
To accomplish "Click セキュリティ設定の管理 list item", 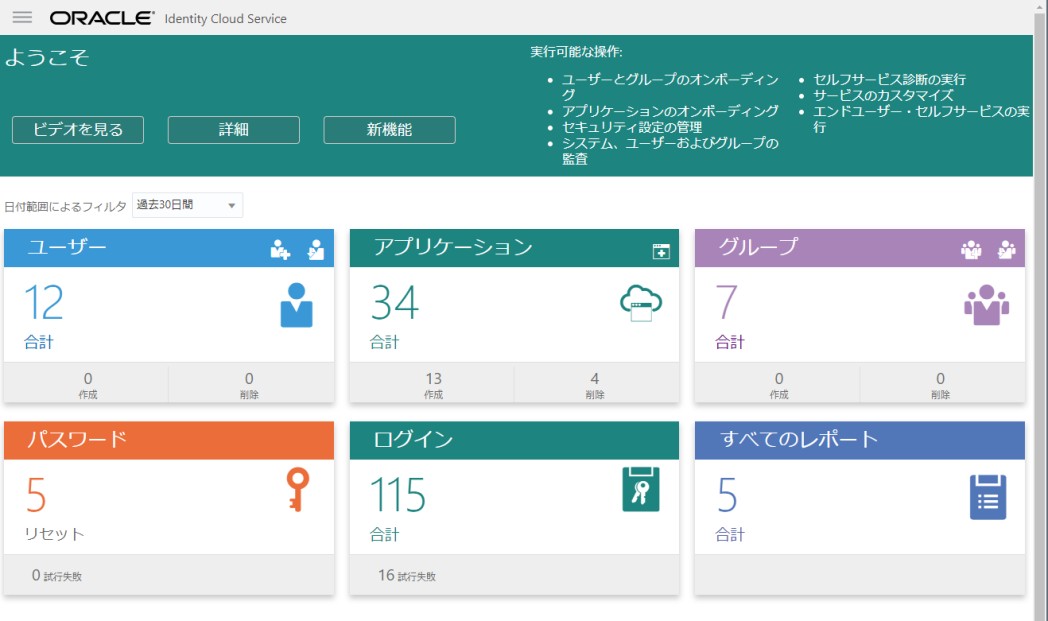I will (x=632, y=127).
